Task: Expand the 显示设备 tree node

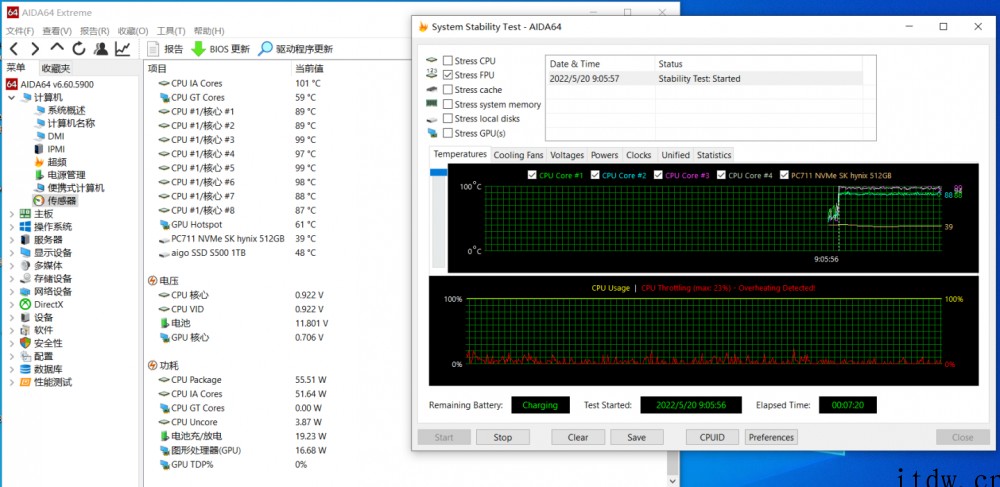Action: tap(11, 252)
